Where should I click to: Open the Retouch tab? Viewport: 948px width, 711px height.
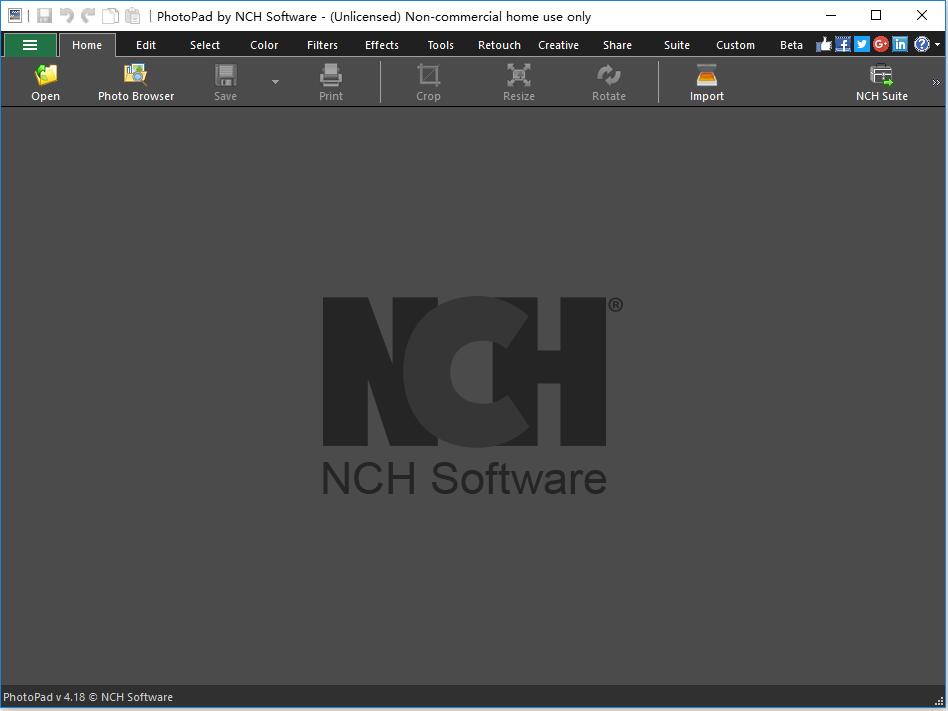pos(499,45)
